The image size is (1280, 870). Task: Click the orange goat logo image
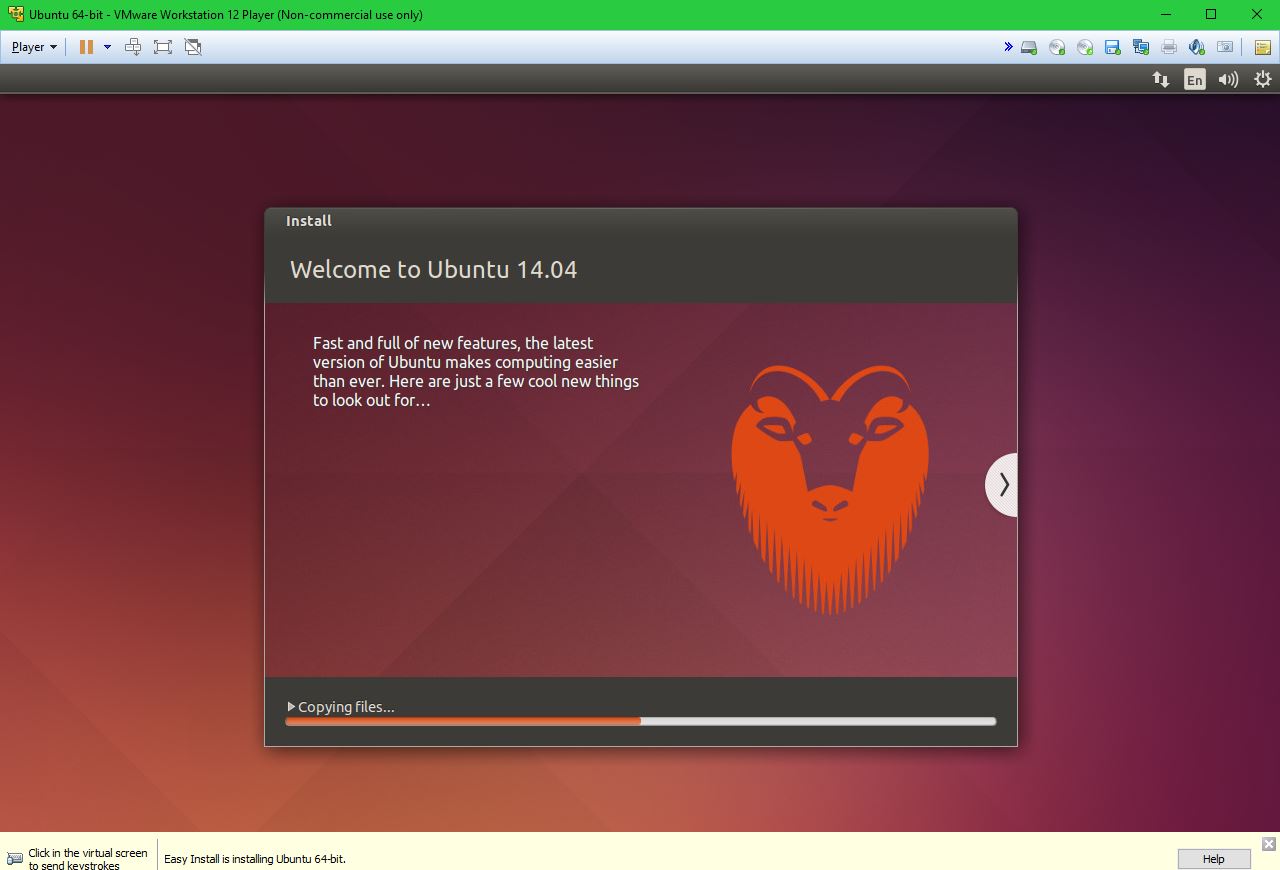(x=830, y=489)
